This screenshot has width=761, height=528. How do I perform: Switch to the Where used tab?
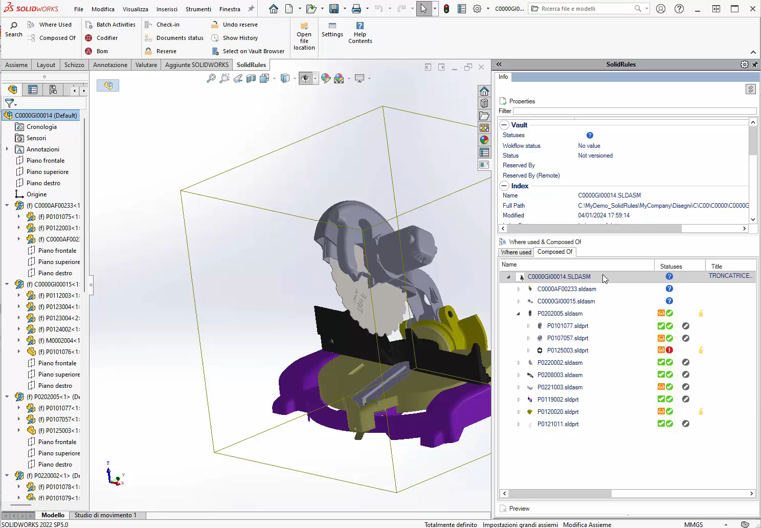click(x=516, y=252)
